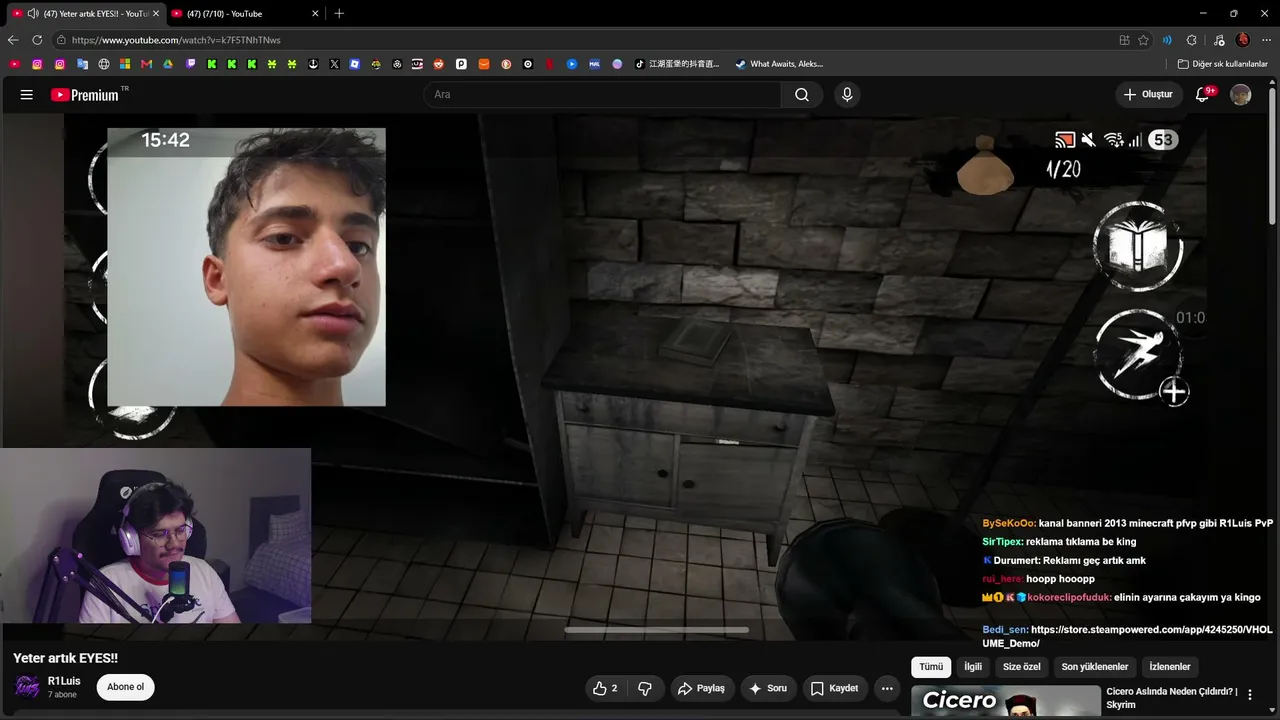Viewport: 1280px width, 720px height.
Task: Start voice search with the microphone
Action: (847, 95)
